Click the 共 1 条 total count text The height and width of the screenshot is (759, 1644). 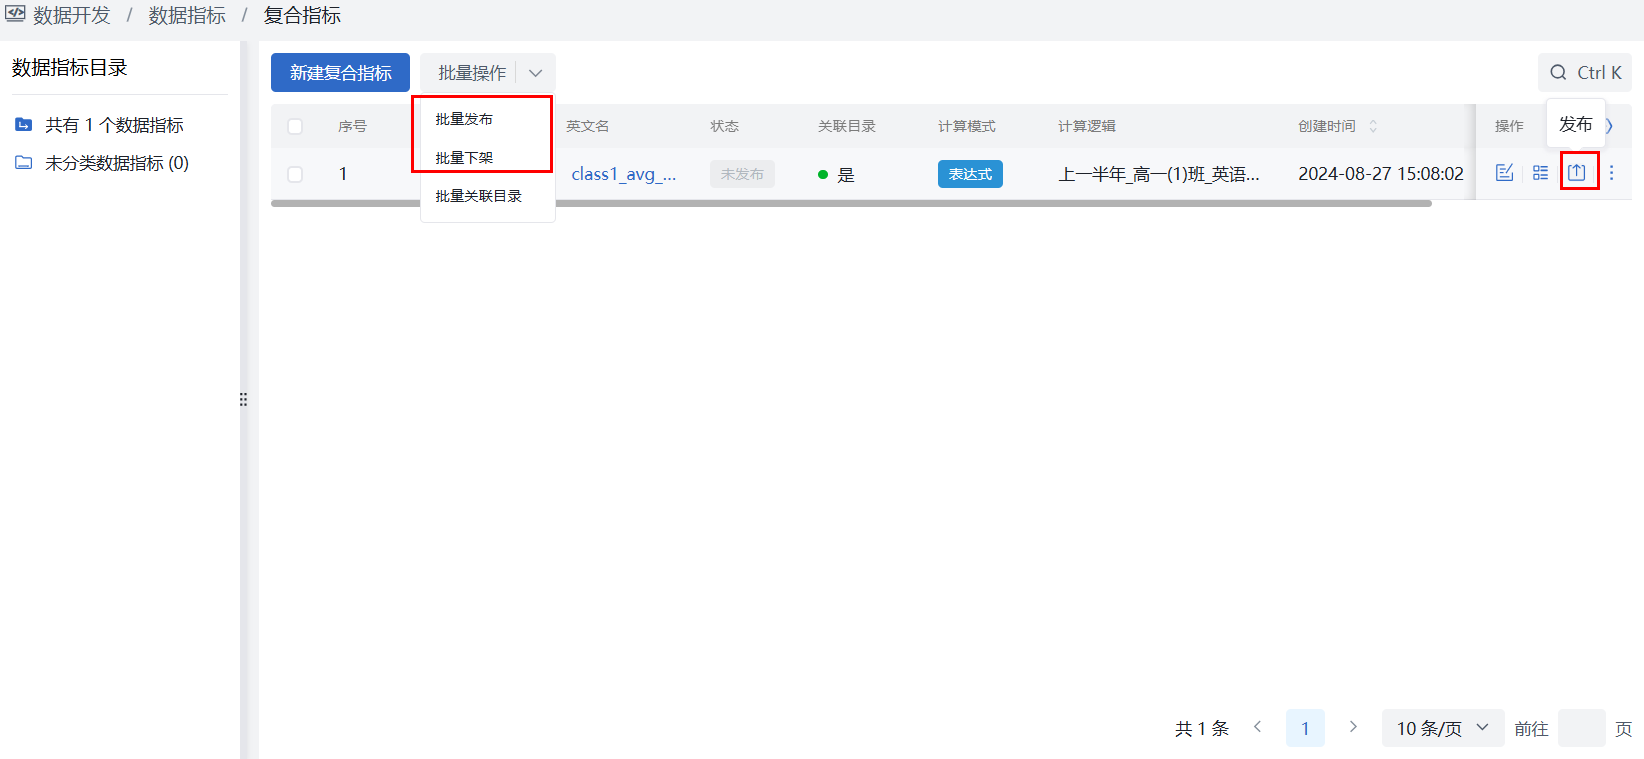(1202, 729)
